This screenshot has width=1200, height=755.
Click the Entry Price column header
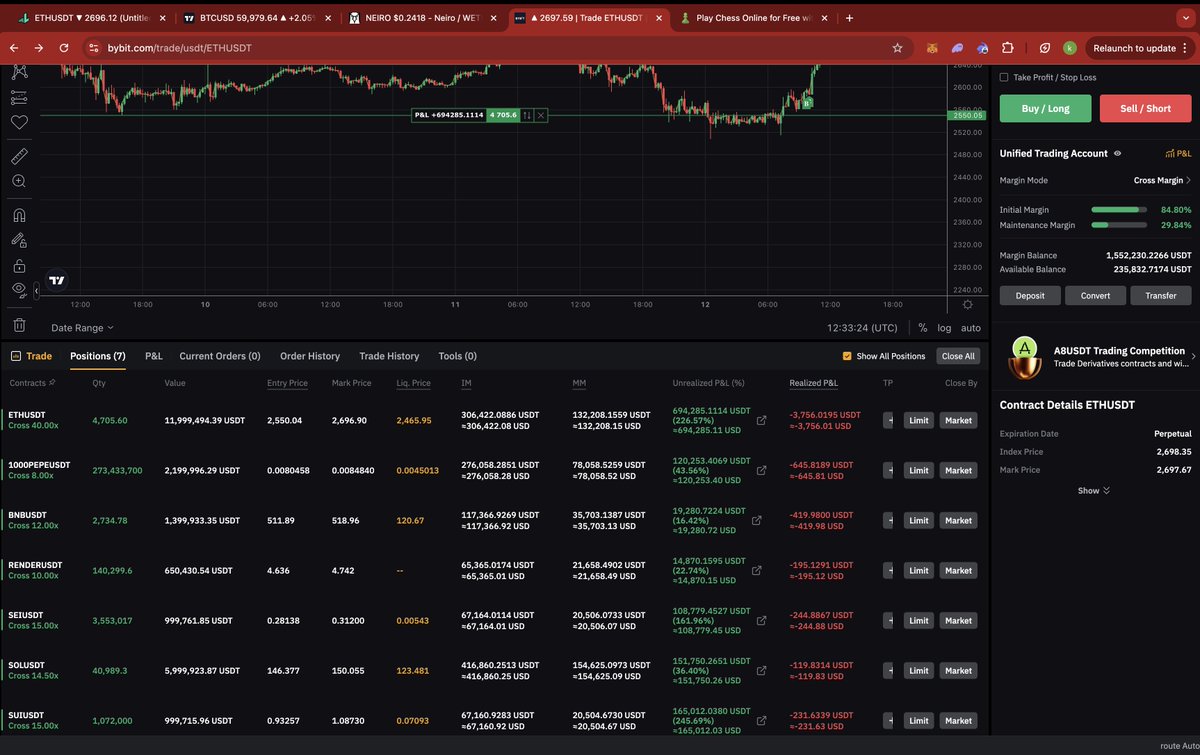(287, 383)
